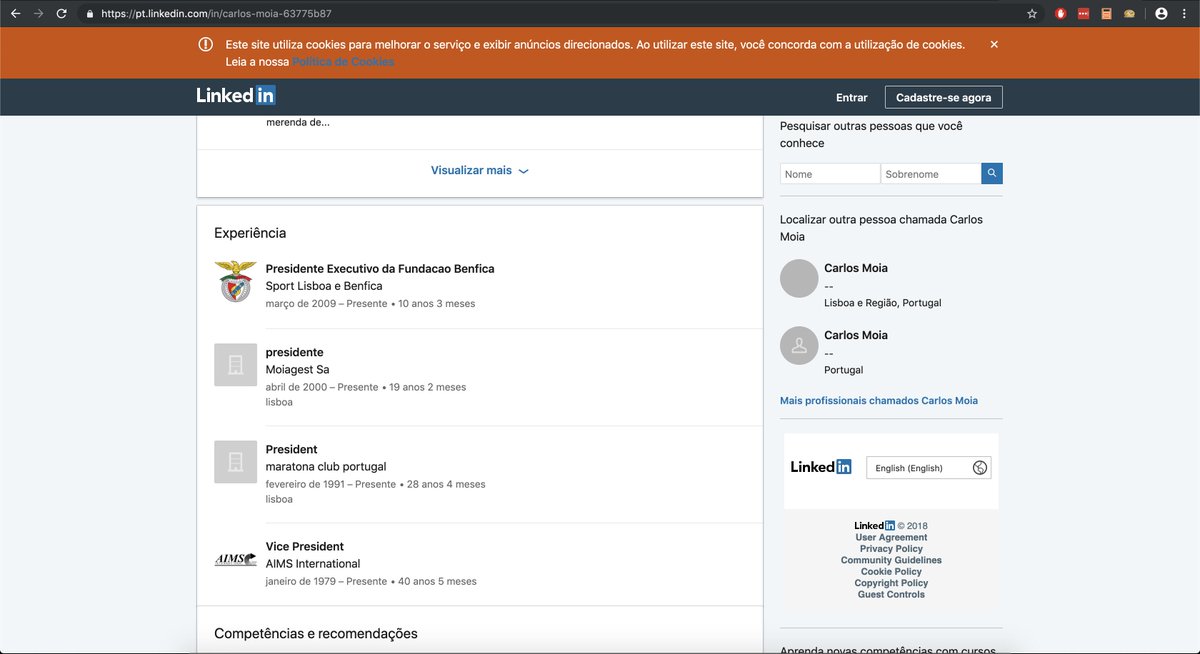Click the text fevereiro de 1991 – Presente
1200x654 pixels.
coord(331,484)
